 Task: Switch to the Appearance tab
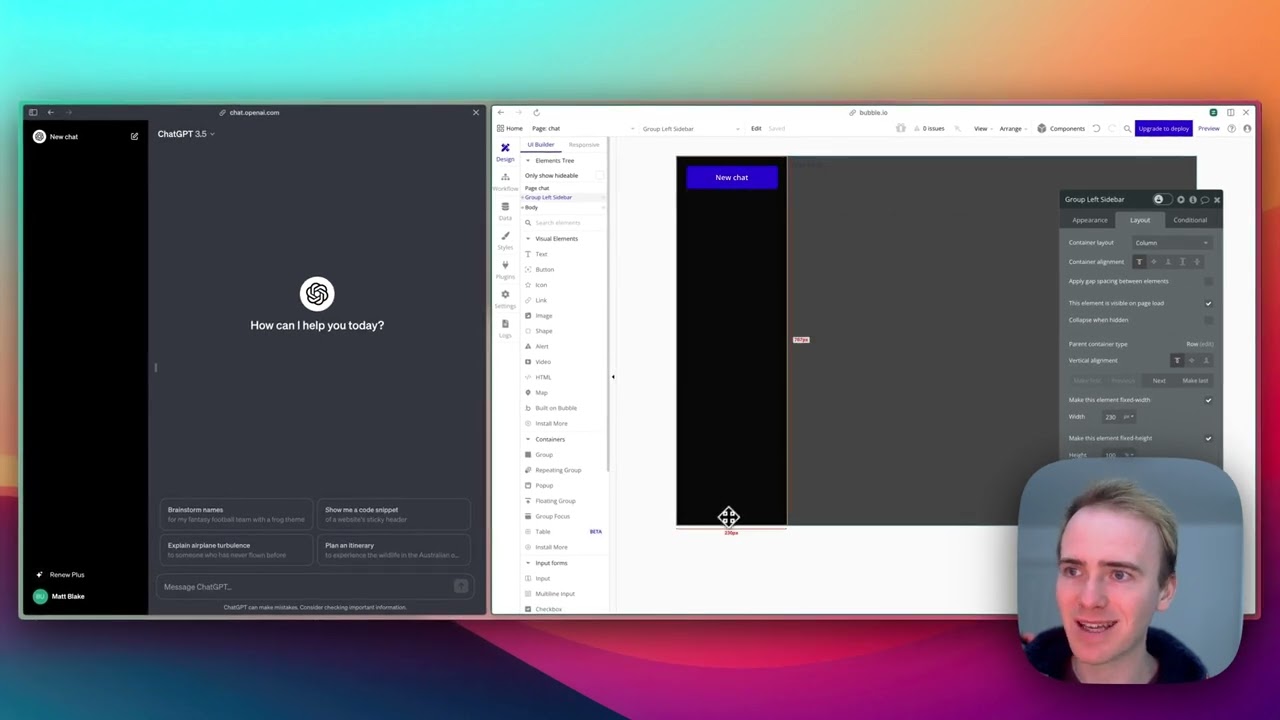1090,220
